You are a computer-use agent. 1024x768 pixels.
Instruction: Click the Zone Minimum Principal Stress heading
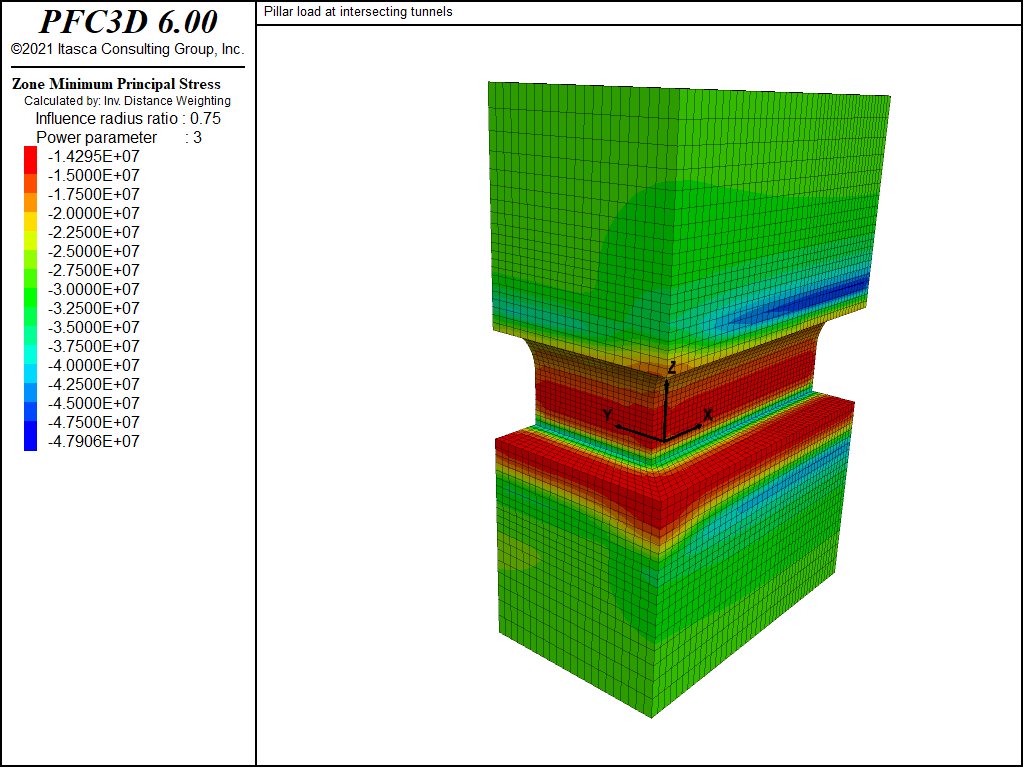[116, 84]
